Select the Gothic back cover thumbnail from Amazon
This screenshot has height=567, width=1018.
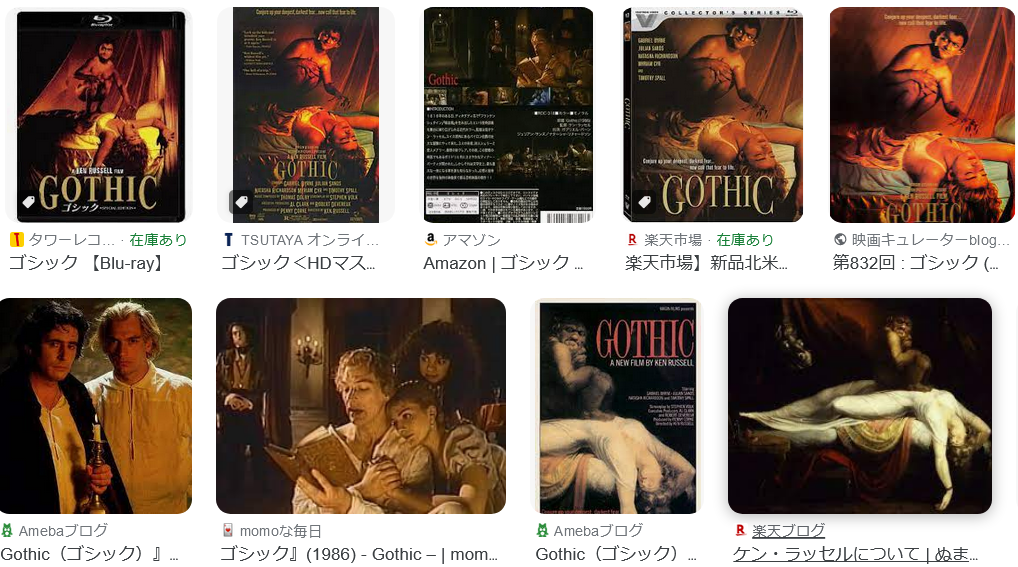(508, 115)
